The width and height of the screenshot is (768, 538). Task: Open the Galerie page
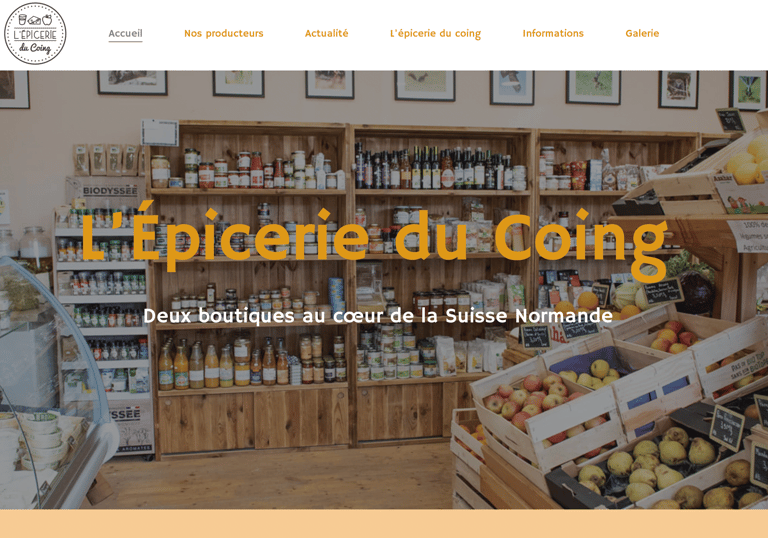tap(642, 33)
